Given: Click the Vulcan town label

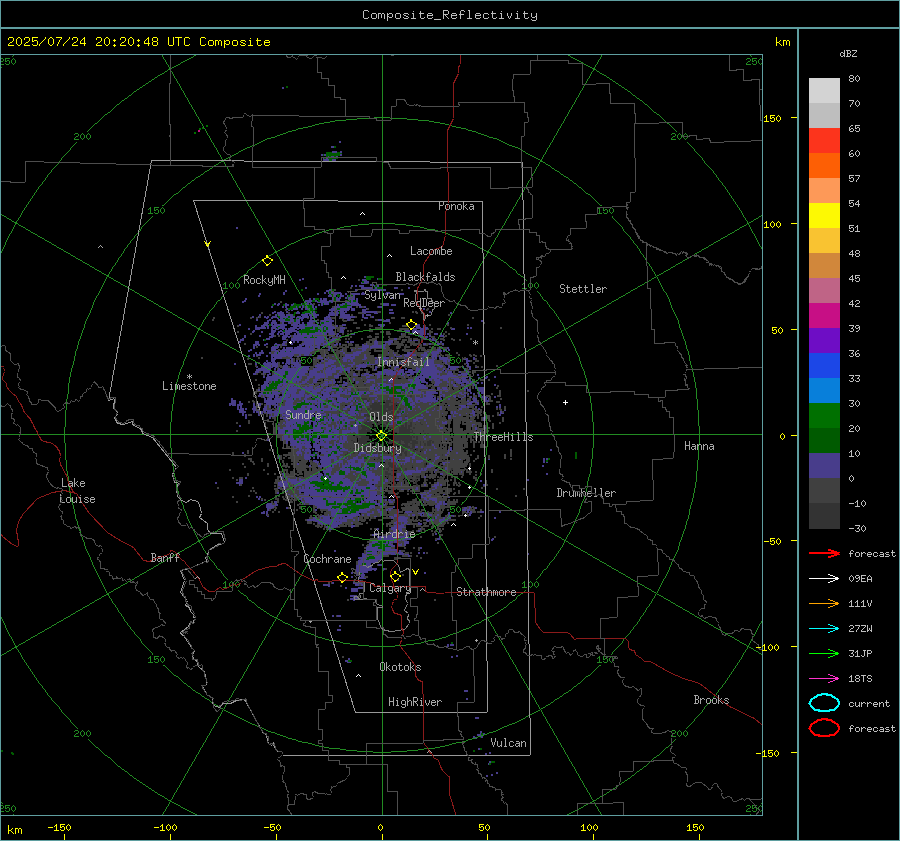Looking at the screenshot, I should pyautogui.click(x=508, y=743).
